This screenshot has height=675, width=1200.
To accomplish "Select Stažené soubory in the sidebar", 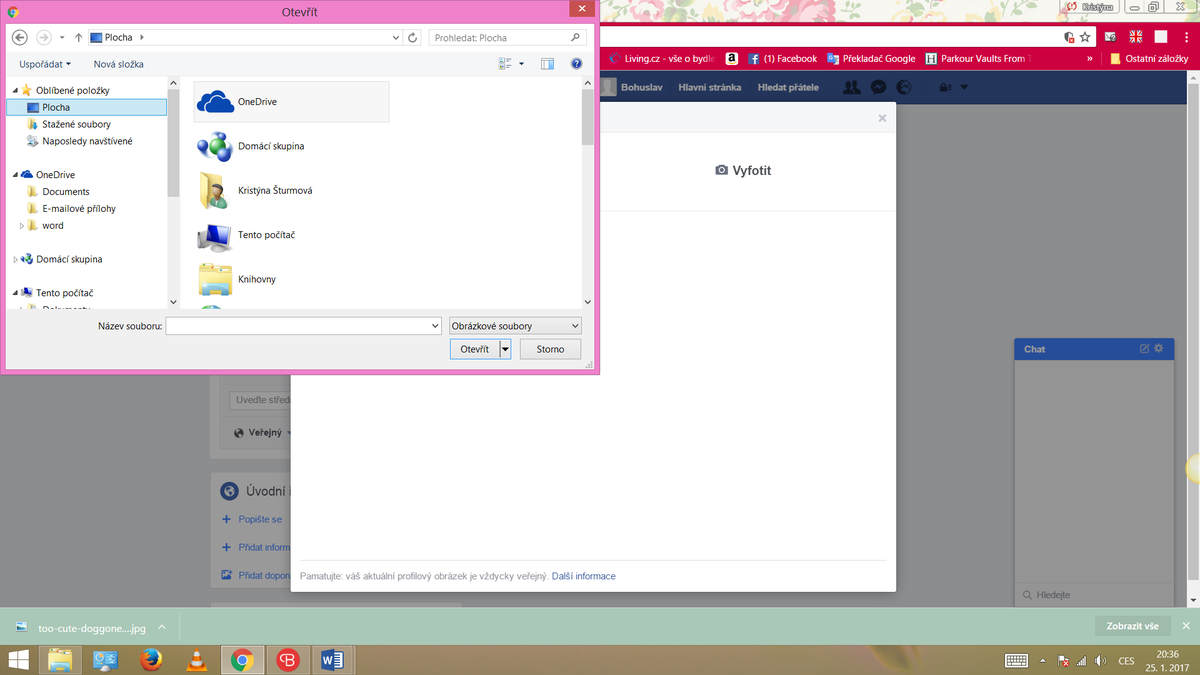I will (x=76, y=124).
